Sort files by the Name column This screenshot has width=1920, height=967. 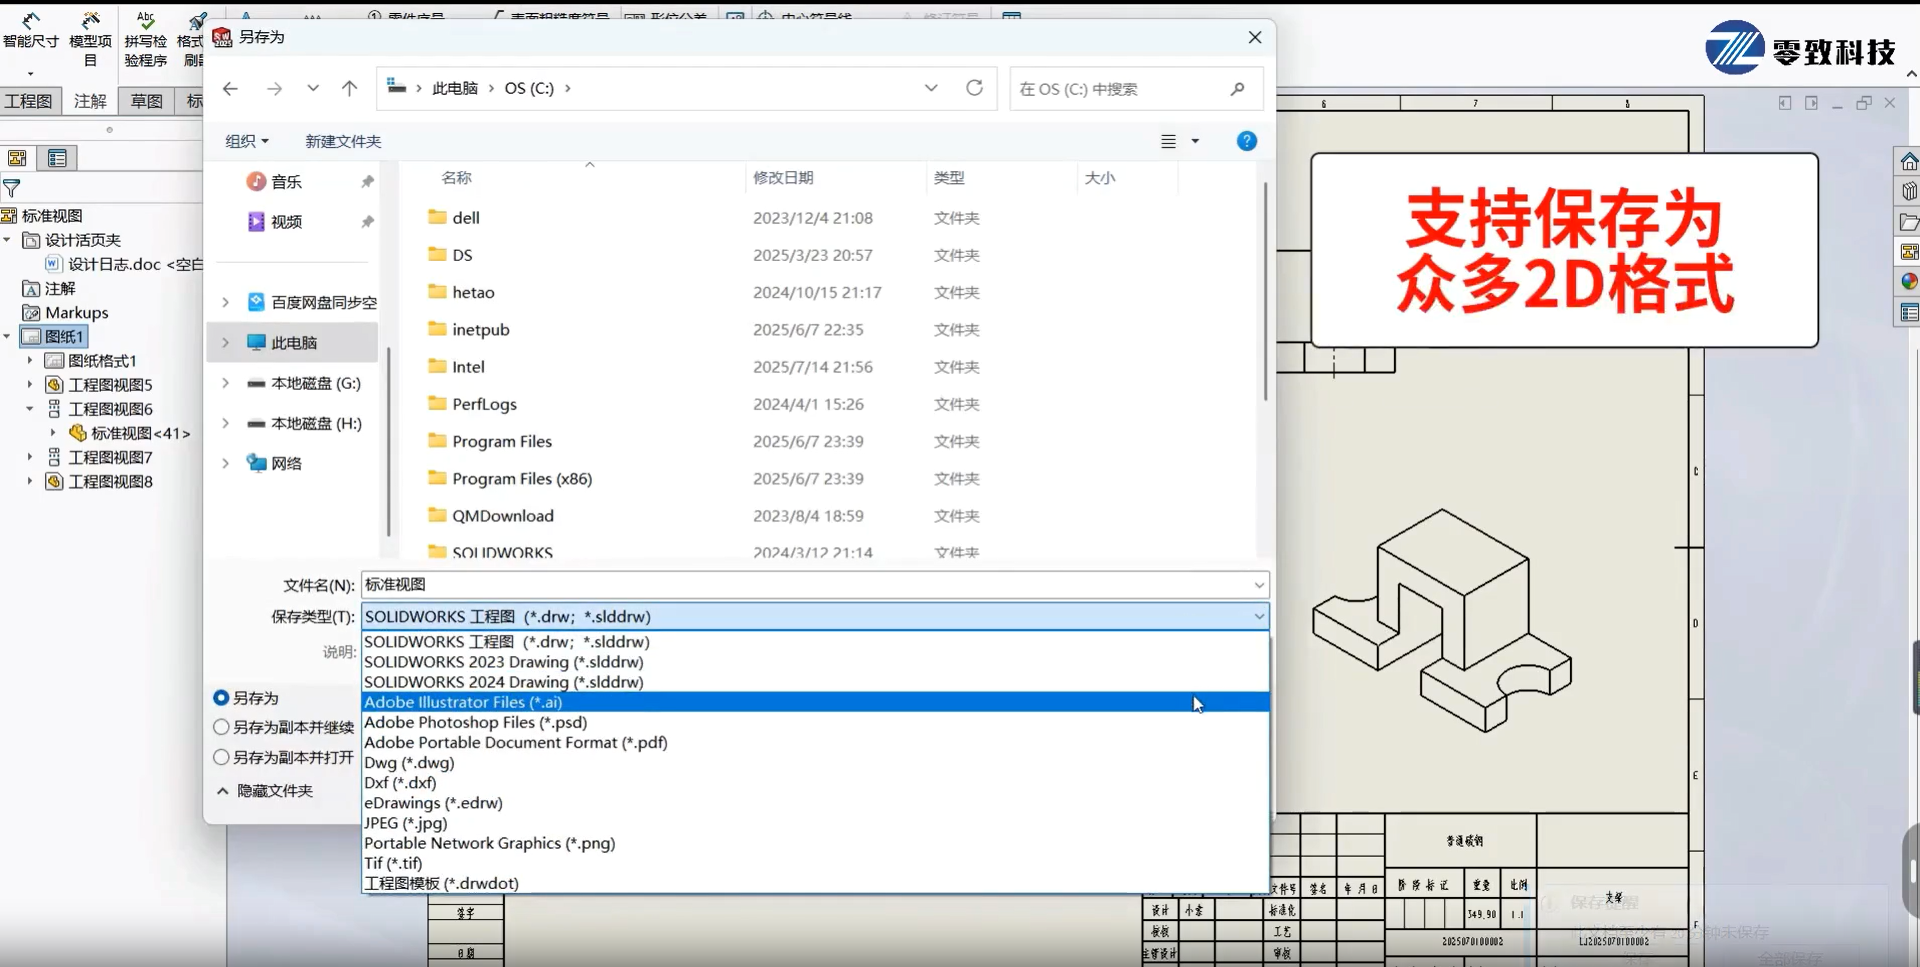pos(457,177)
